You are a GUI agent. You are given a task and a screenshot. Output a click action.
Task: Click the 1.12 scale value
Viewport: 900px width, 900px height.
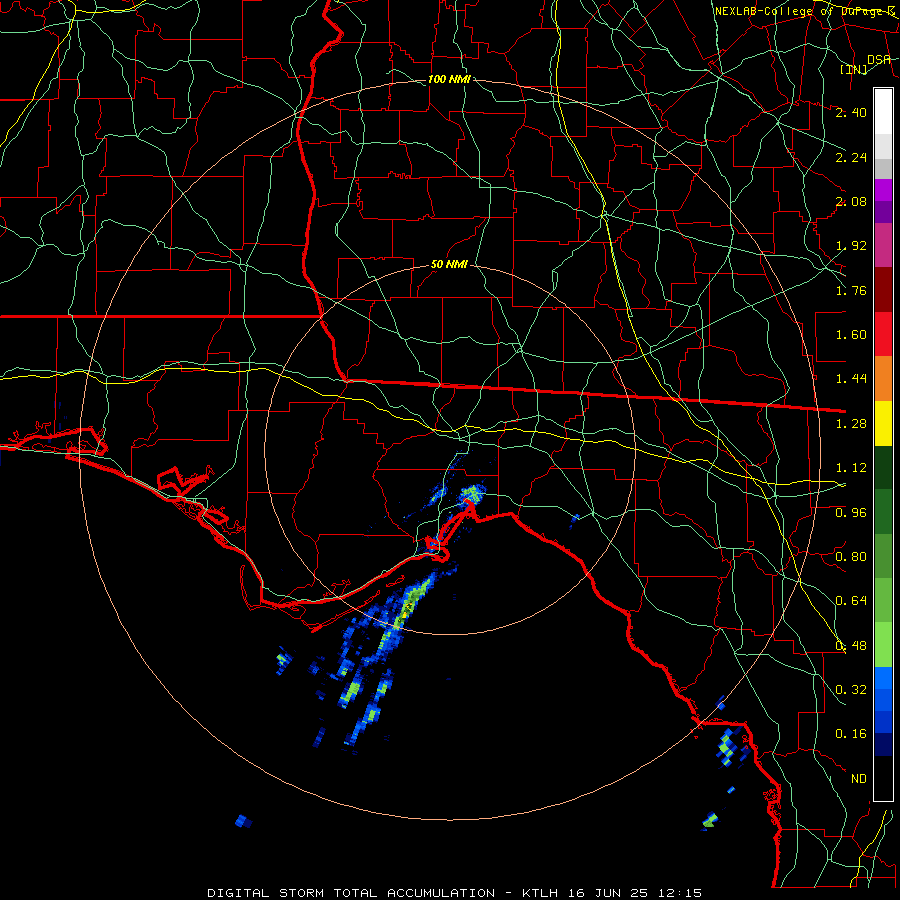tap(851, 468)
